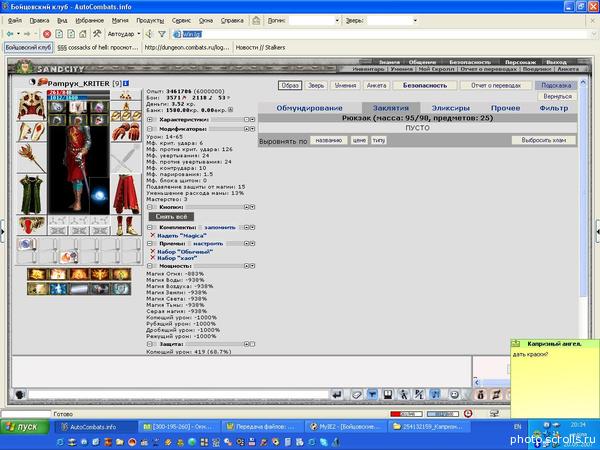This screenshot has width=600, height=450.
Task: Click the address bar input field
Action: click(x=381, y=34)
